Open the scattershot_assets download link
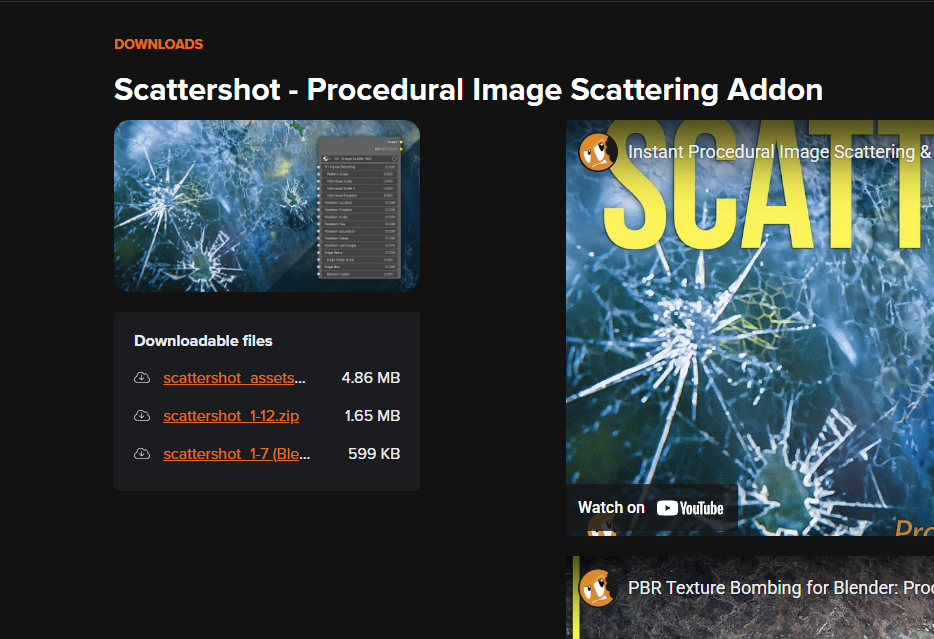Viewport: 934px width, 639px height. (234, 378)
